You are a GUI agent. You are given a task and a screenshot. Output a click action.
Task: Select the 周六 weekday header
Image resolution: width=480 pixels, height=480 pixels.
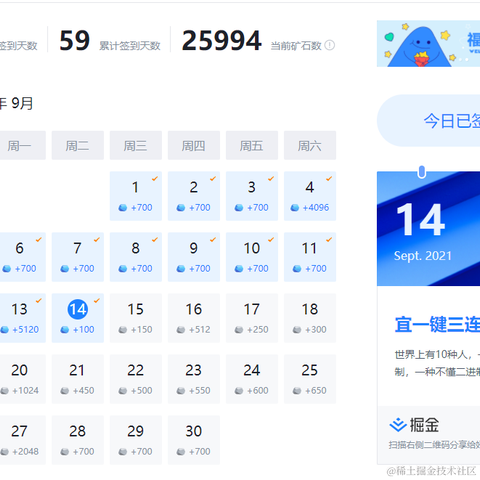pyautogui.click(x=310, y=145)
